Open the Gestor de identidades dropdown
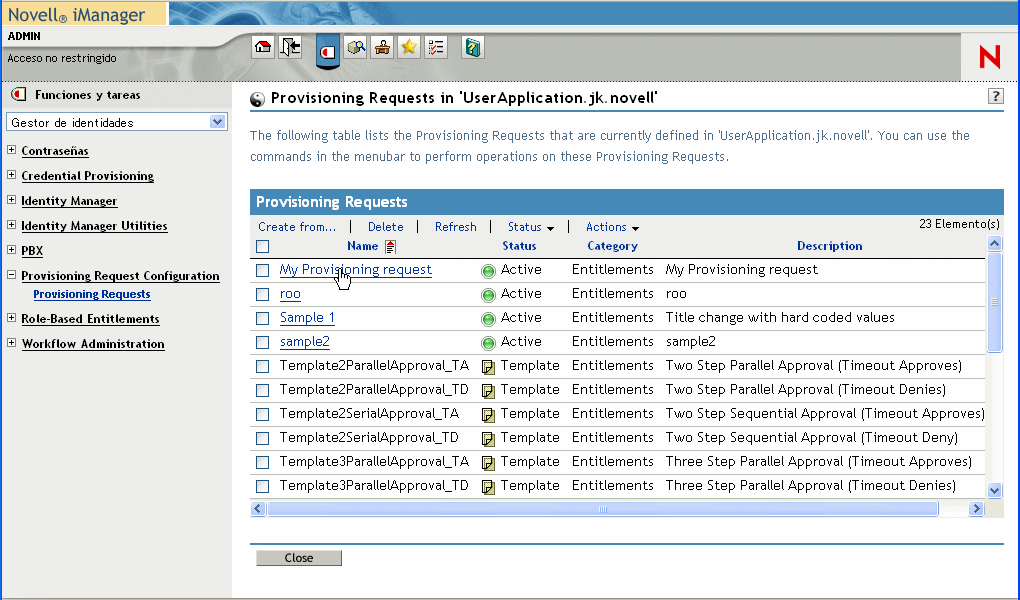 point(218,122)
